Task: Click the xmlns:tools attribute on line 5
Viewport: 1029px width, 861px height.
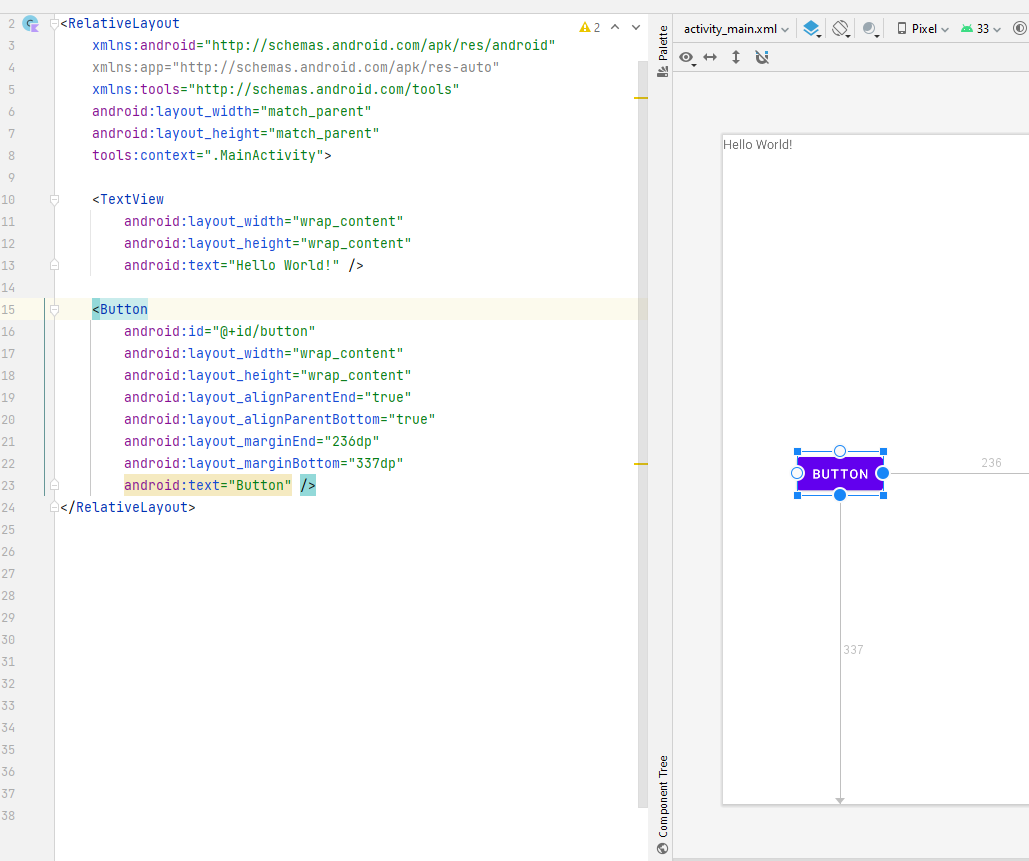Action: click(276, 89)
